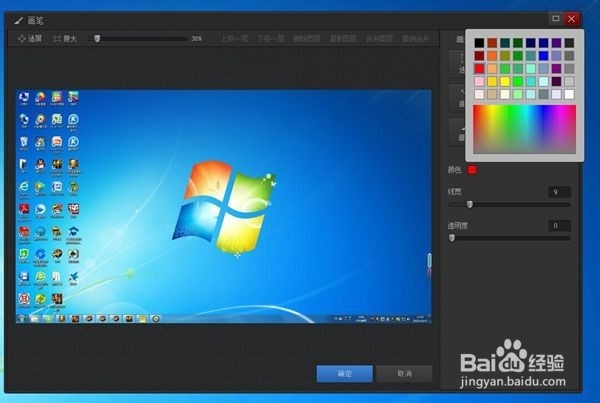Screen dimensions: 600x403
Task: Click the 删除图层 delete layer item
Action: (x=307, y=39)
